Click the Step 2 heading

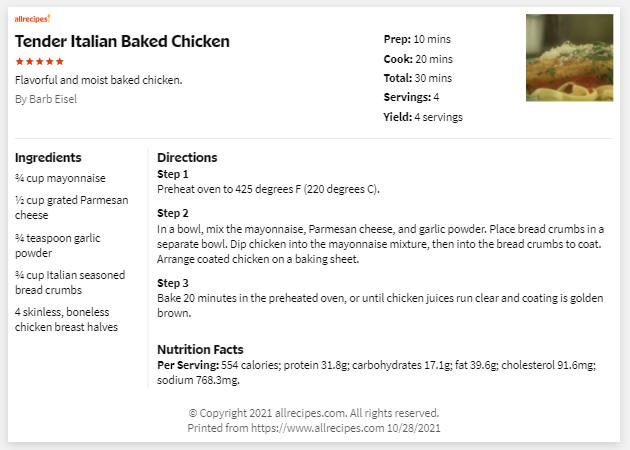click(172, 213)
